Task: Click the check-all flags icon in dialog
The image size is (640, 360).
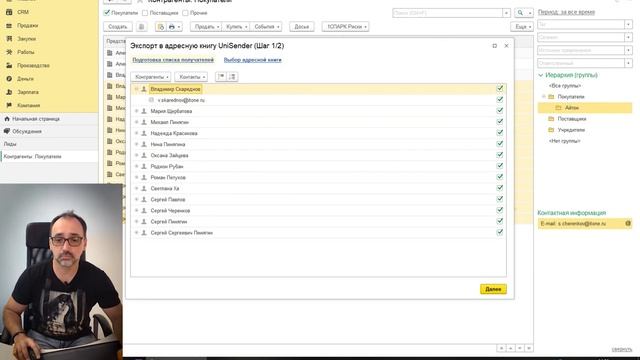Action: pyautogui.click(x=221, y=76)
